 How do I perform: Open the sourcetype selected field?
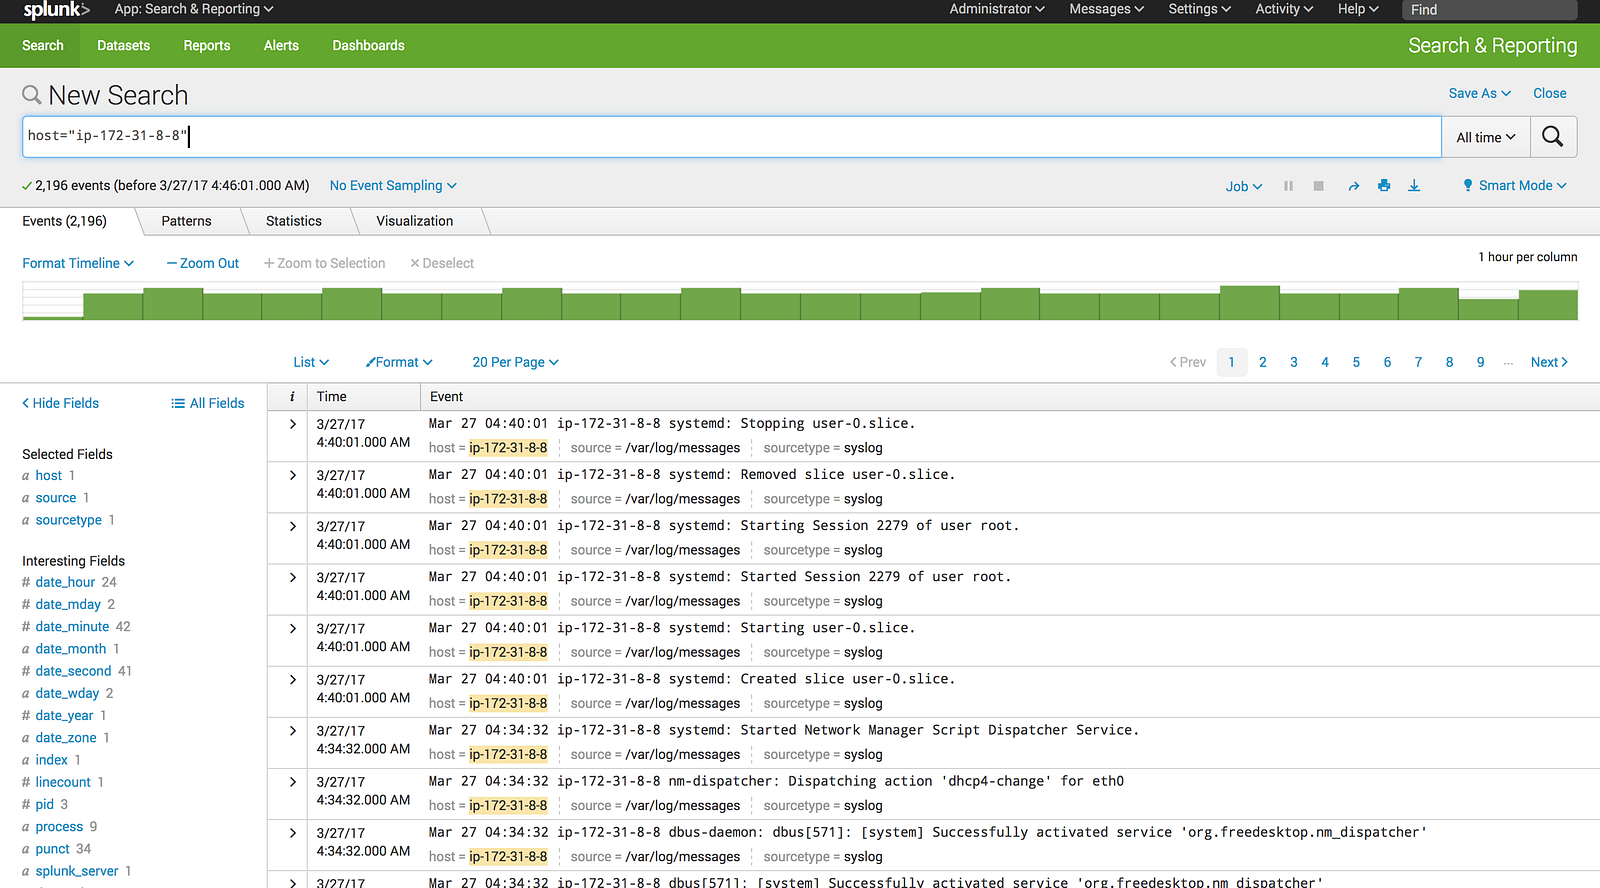point(69,520)
